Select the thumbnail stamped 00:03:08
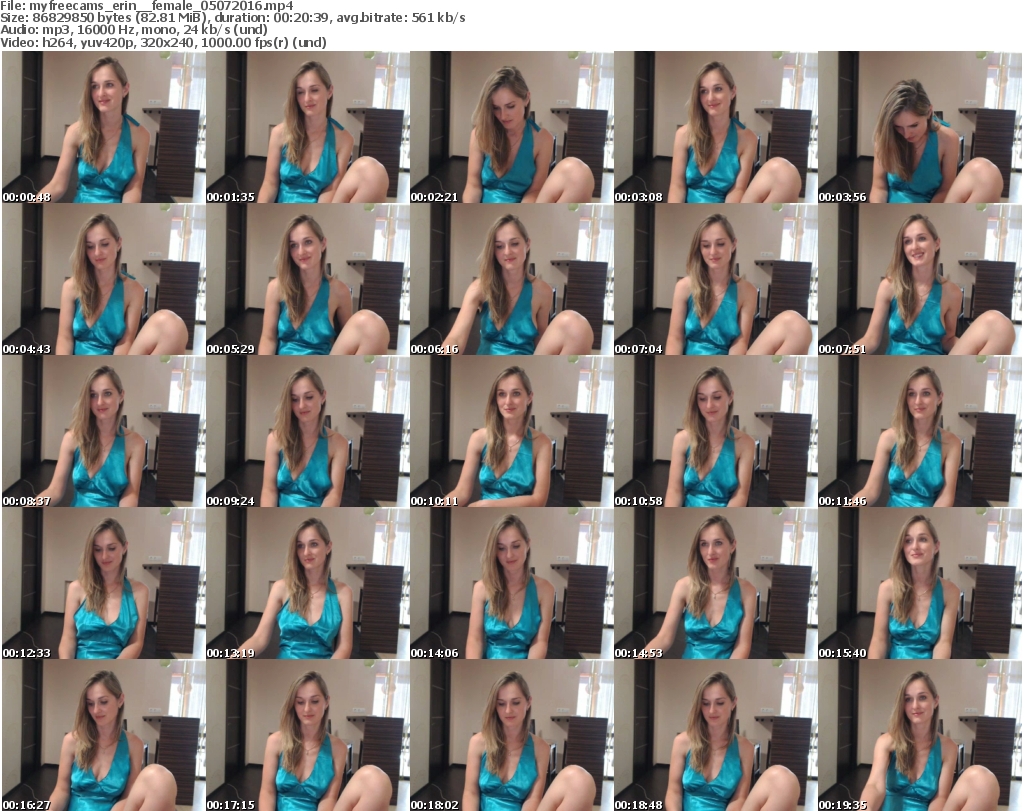Image resolution: width=1024 pixels, height=811 pixels. point(716,127)
